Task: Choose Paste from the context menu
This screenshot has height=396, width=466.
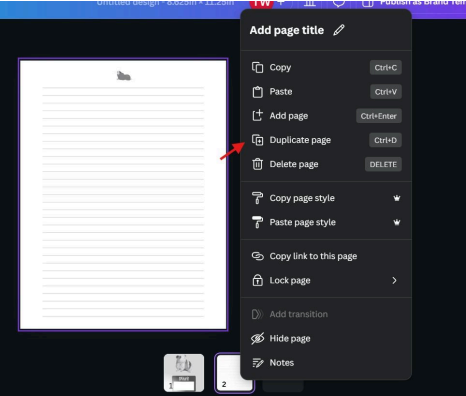Action: pos(326,92)
